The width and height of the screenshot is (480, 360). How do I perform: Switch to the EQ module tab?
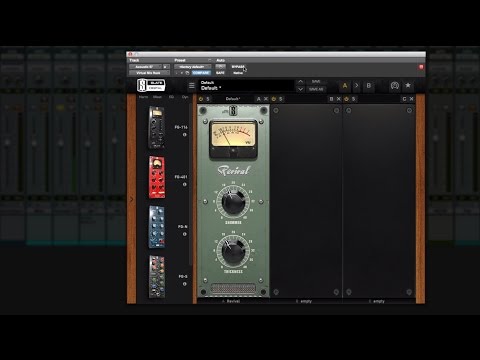[x=171, y=97]
